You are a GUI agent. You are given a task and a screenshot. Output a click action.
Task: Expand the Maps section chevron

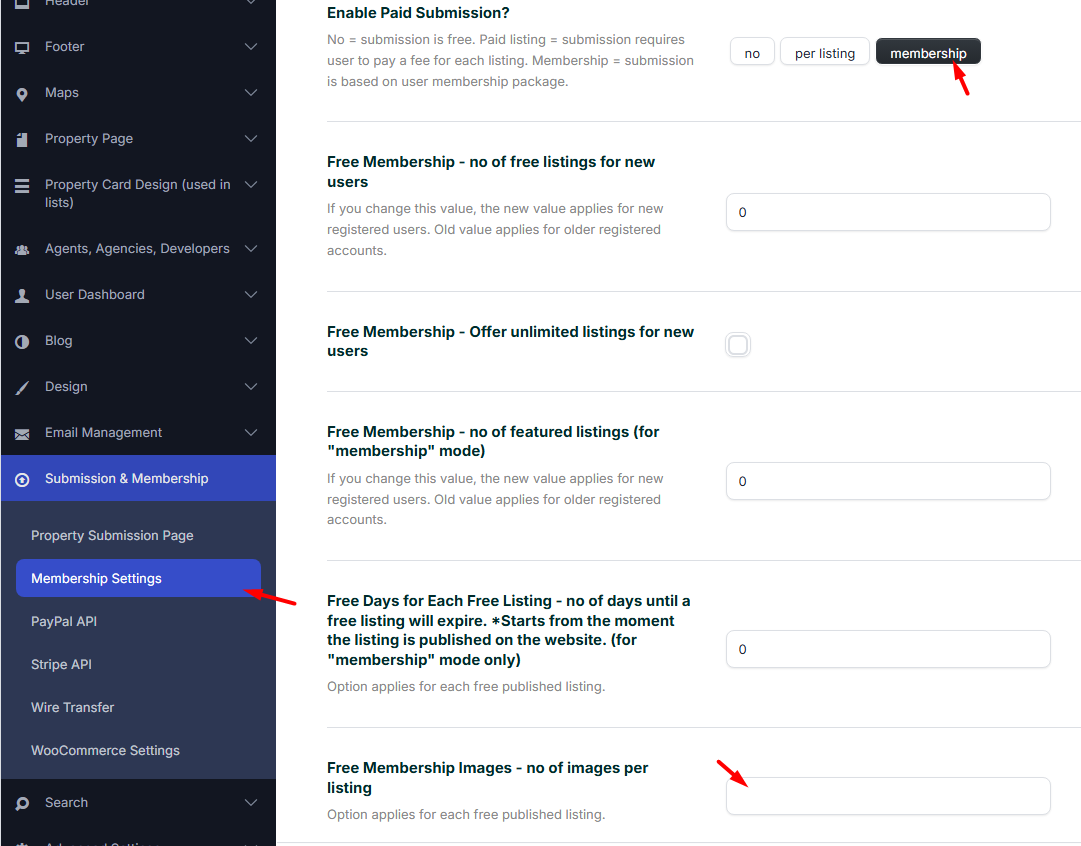[x=251, y=93]
